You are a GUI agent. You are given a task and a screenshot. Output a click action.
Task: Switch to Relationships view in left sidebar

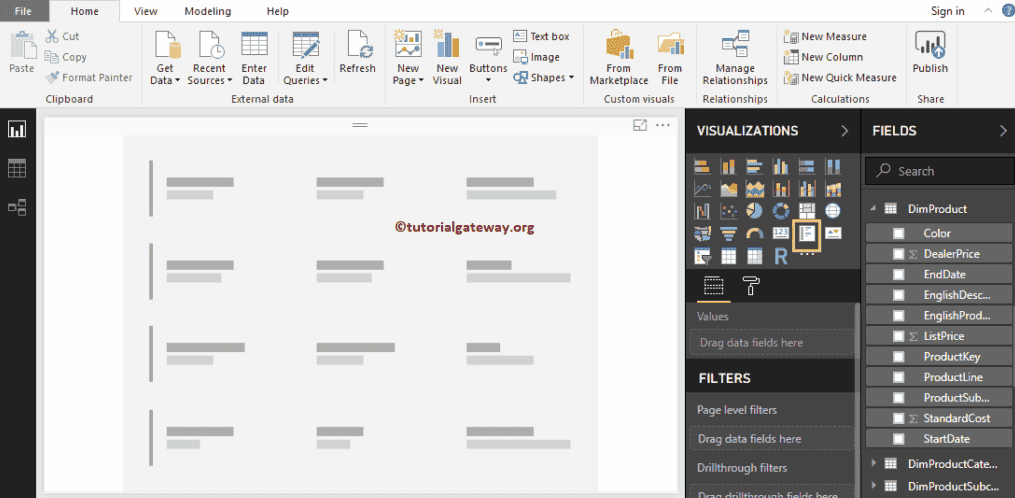coord(17,207)
